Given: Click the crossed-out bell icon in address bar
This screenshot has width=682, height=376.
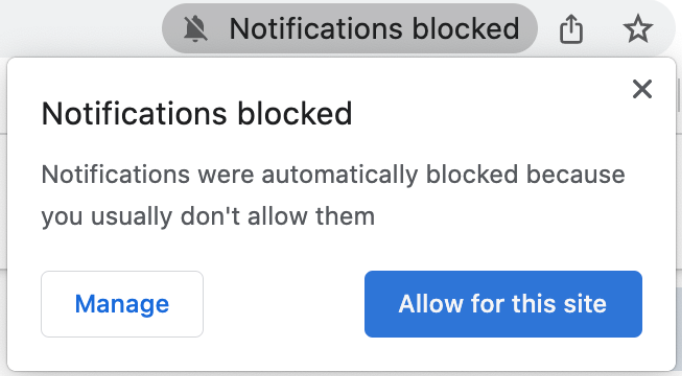Looking at the screenshot, I should 195,29.
